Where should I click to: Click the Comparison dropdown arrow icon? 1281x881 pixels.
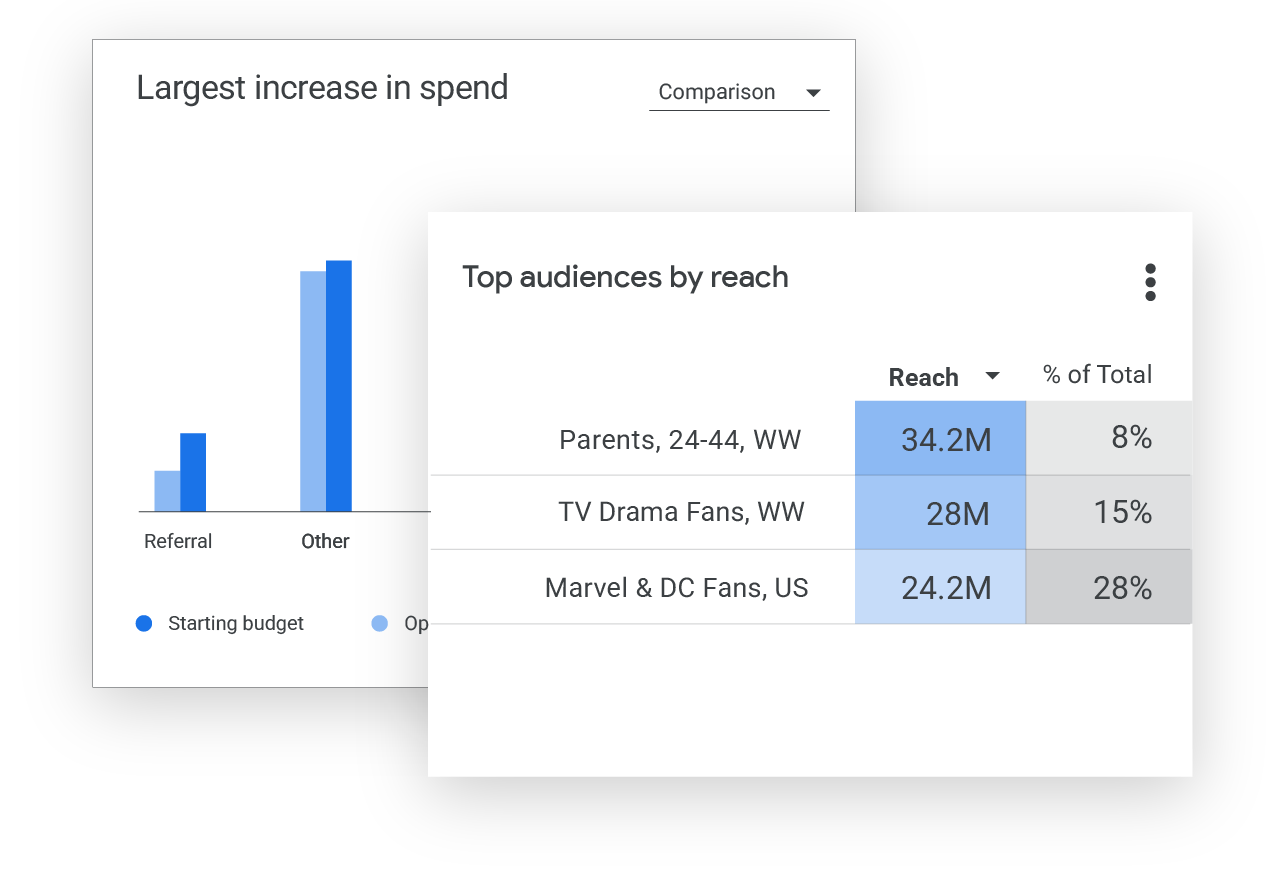pyautogui.click(x=813, y=93)
